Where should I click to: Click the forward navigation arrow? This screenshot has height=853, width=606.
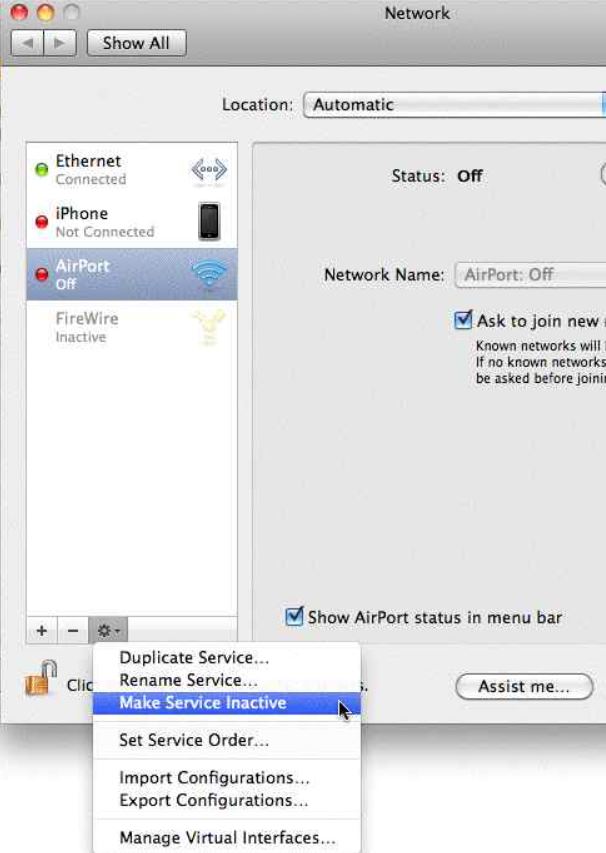[x=60, y=43]
